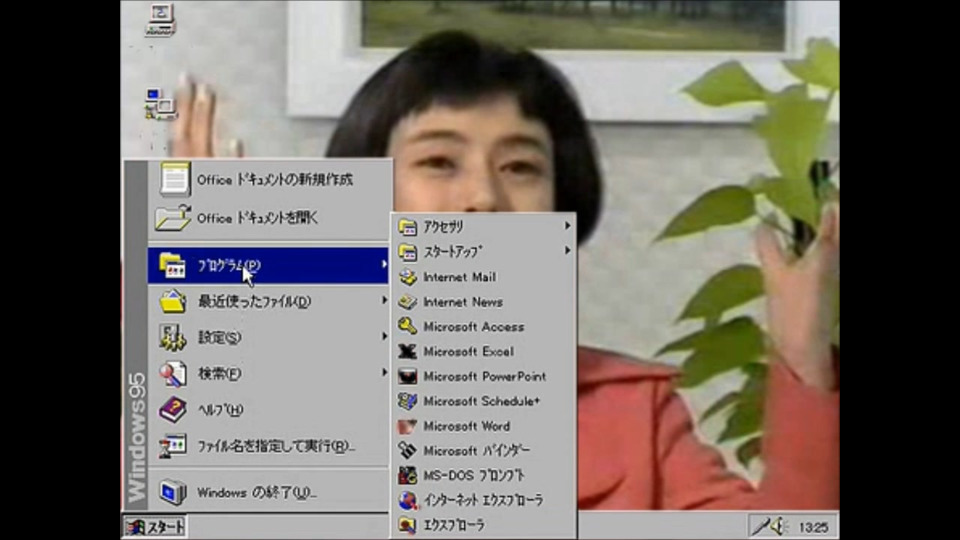Viewport: 960px width, 540px height.
Task: Expand the アクセサリ submenu arrow
Action: click(568, 226)
